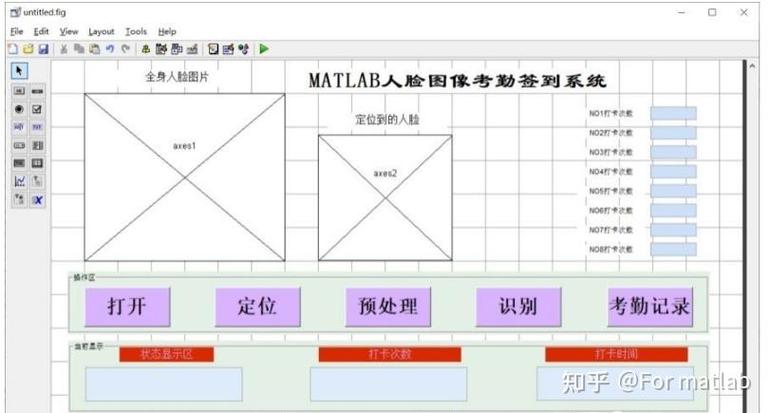Copy selection using the Copy toolbar icon

click(79, 49)
